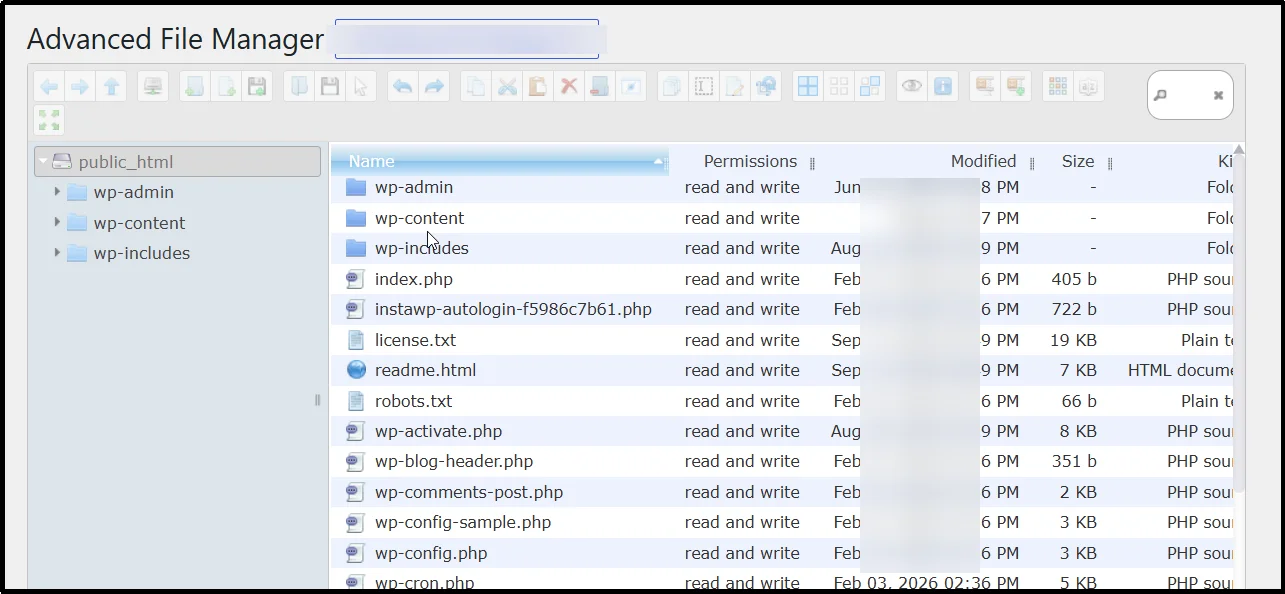
Task: Select wp-content folder label in tree
Action: click(x=139, y=223)
